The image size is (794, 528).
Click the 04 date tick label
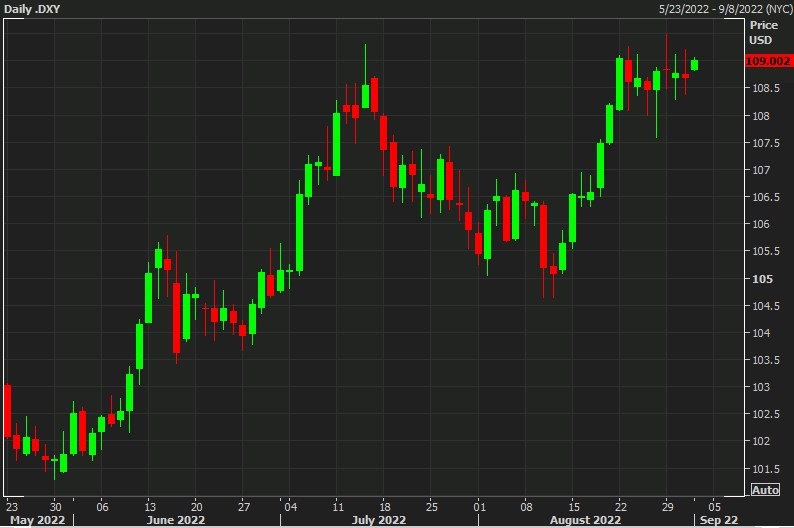(x=290, y=507)
